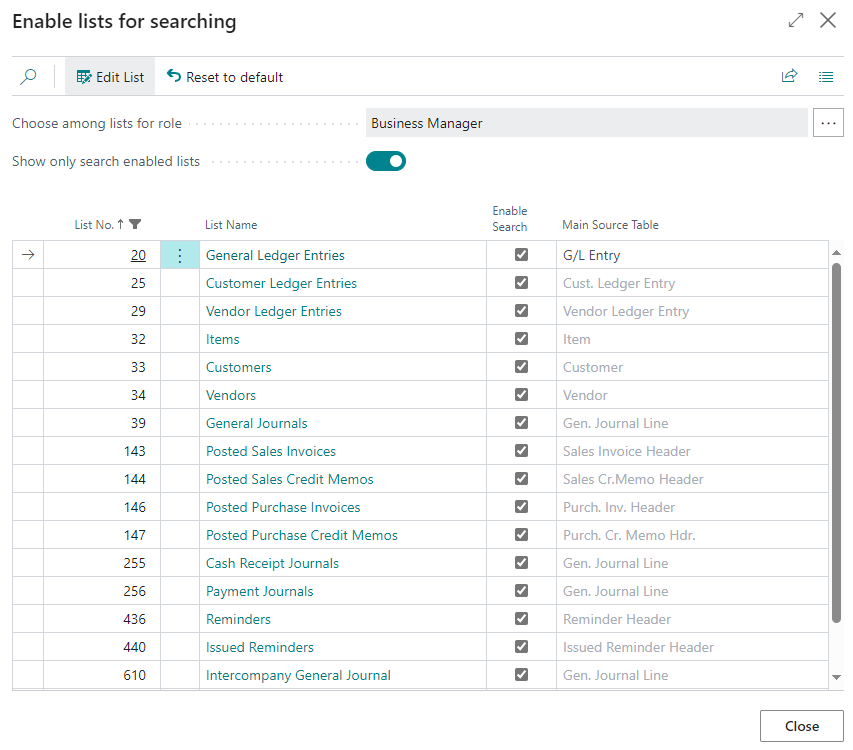This screenshot has width=853, height=750.
Task: Open the Customers list link
Action: pyautogui.click(x=238, y=367)
